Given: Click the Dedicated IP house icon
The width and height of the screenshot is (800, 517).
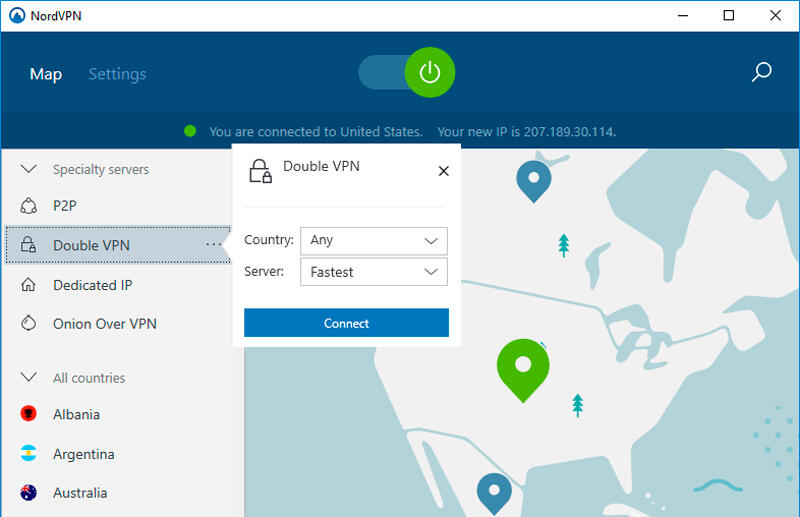Looking at the screenshot, I should coord(29,285).
